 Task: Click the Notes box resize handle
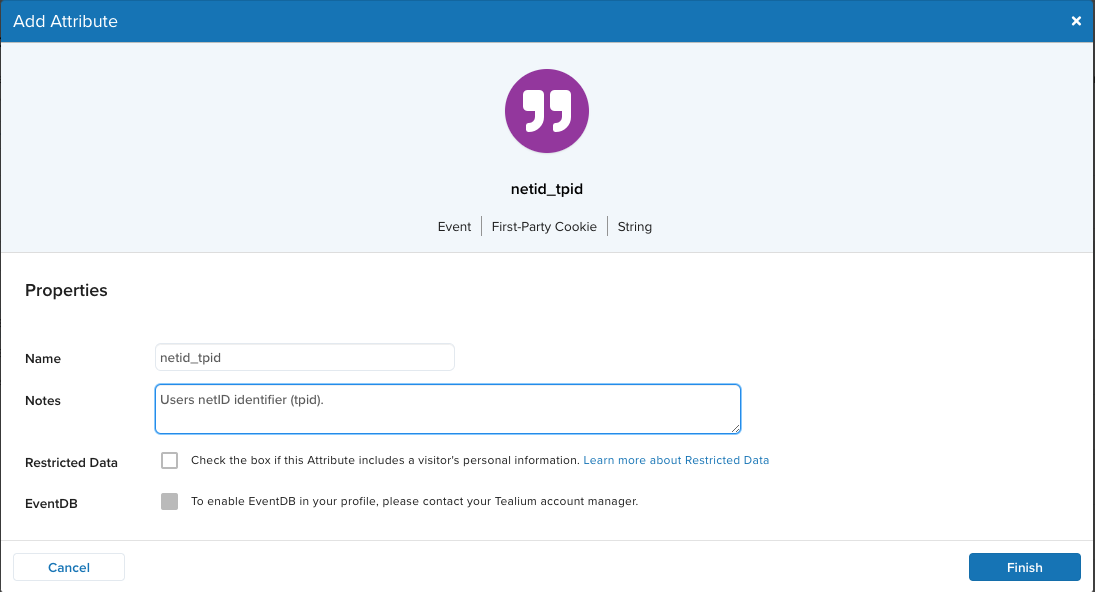tap(735, 428)
